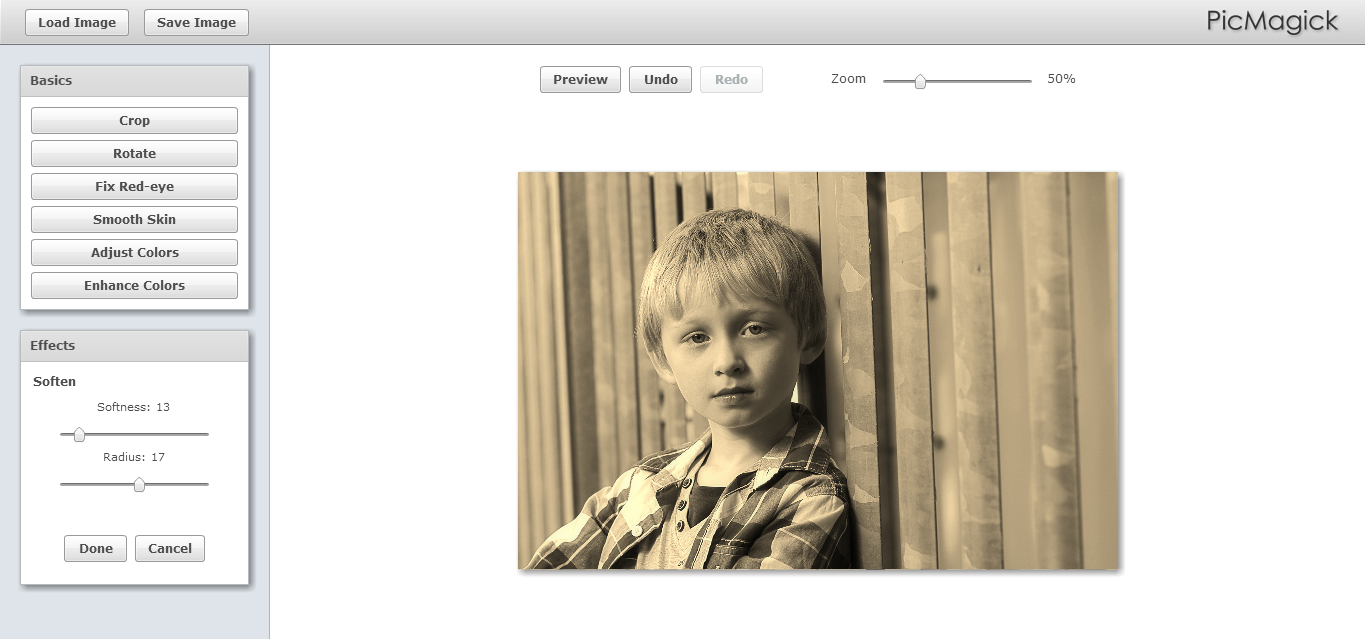Click the 'Softness: 13' label
The image size is (1365, 639).
[x=134, y=407]
